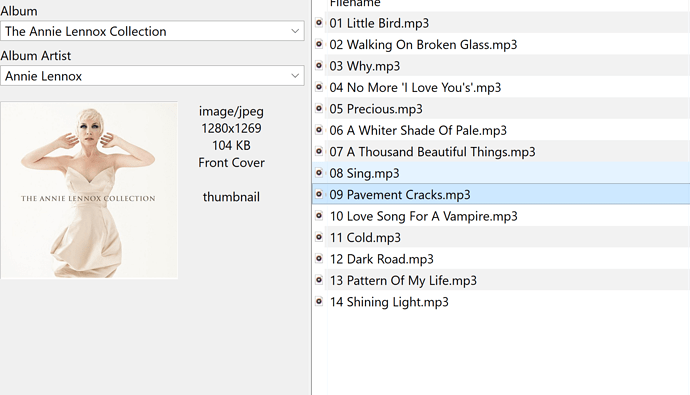Click the file icon beside 08 Sing.mp3
This screenshot has height=395, width=690.
319,173
